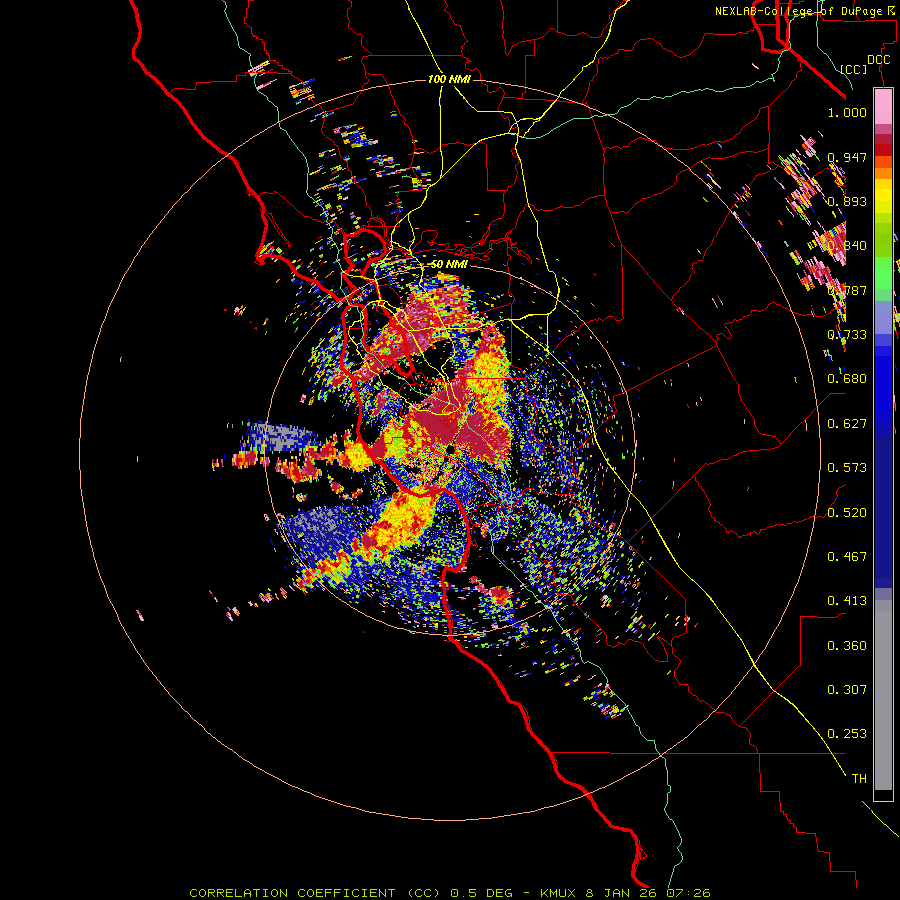Click the 0.680 legend value
Screen dimensions: 900x900
pyautogui.click(x=847, y=378)
